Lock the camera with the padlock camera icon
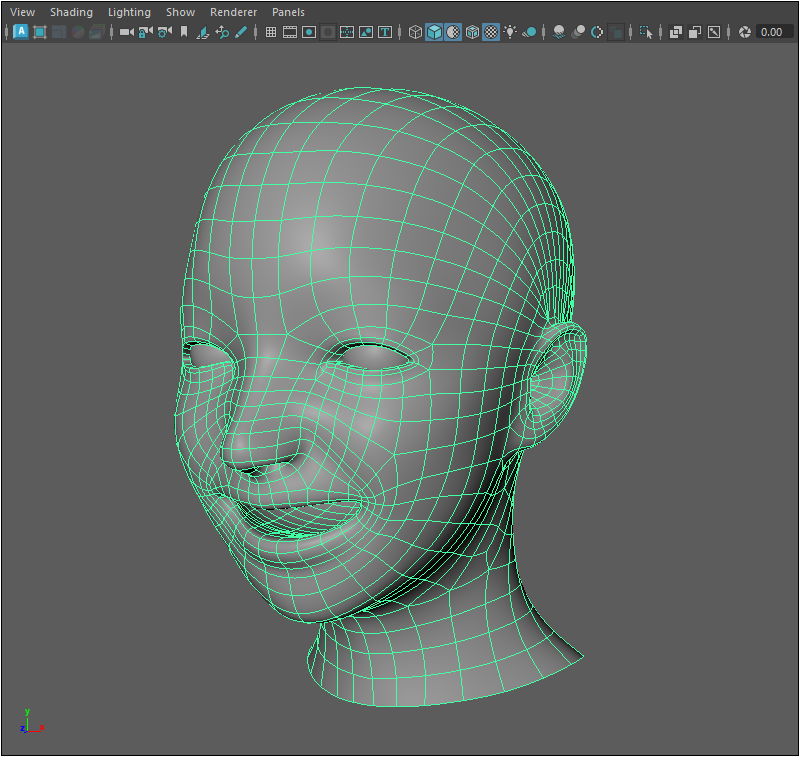Viewport: 800px width, 757px height. pyautogui.click(x=145, y=32)
